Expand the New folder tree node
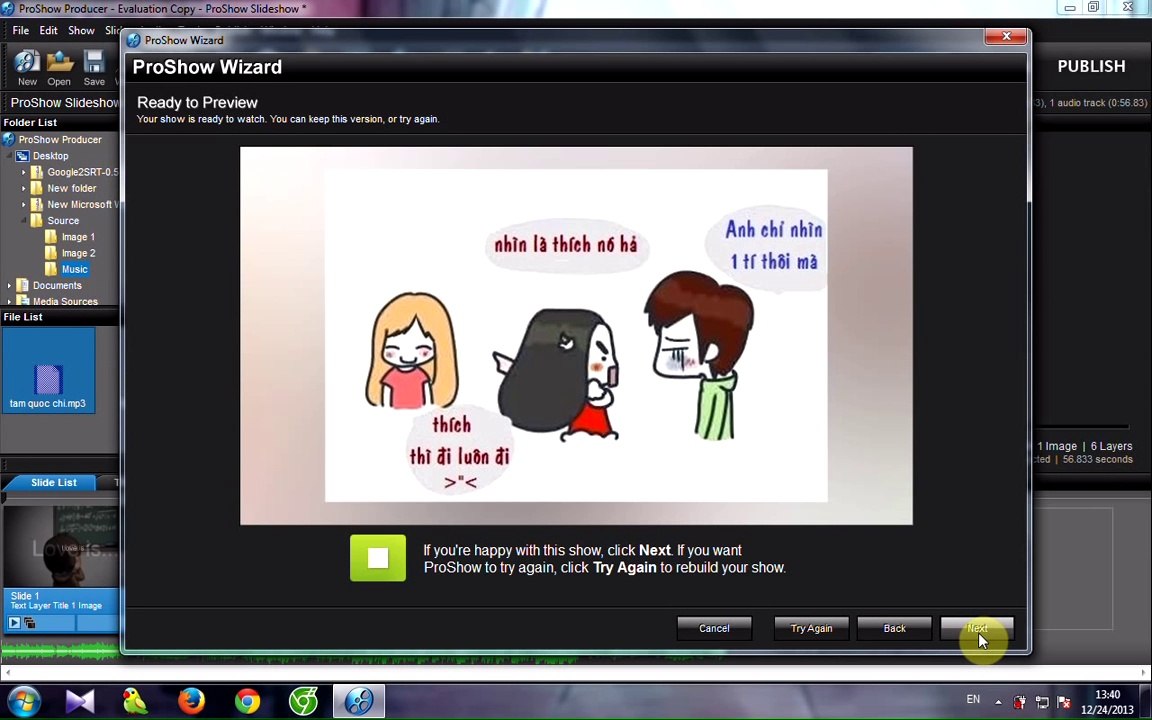Screen dimensions: 1152x720 [x=23, y=189]
